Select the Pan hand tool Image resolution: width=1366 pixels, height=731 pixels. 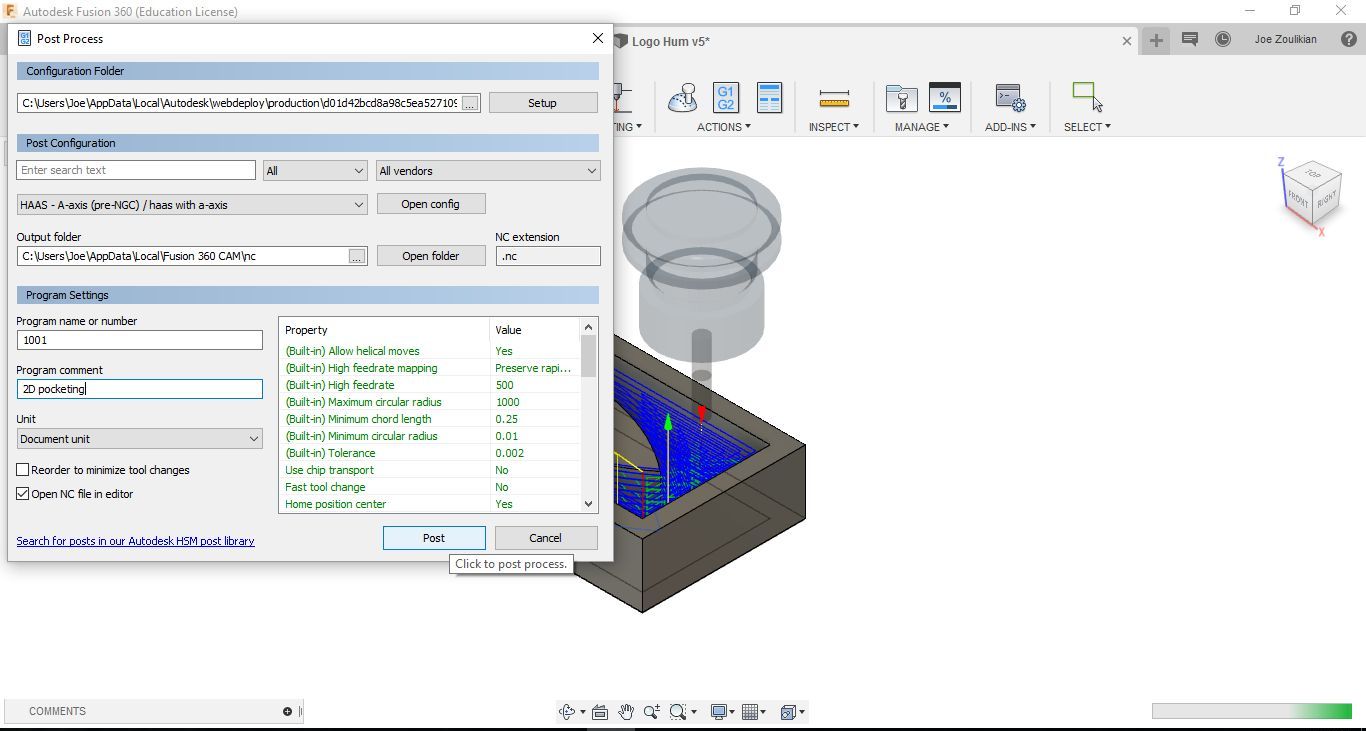[x=626, y=712]
